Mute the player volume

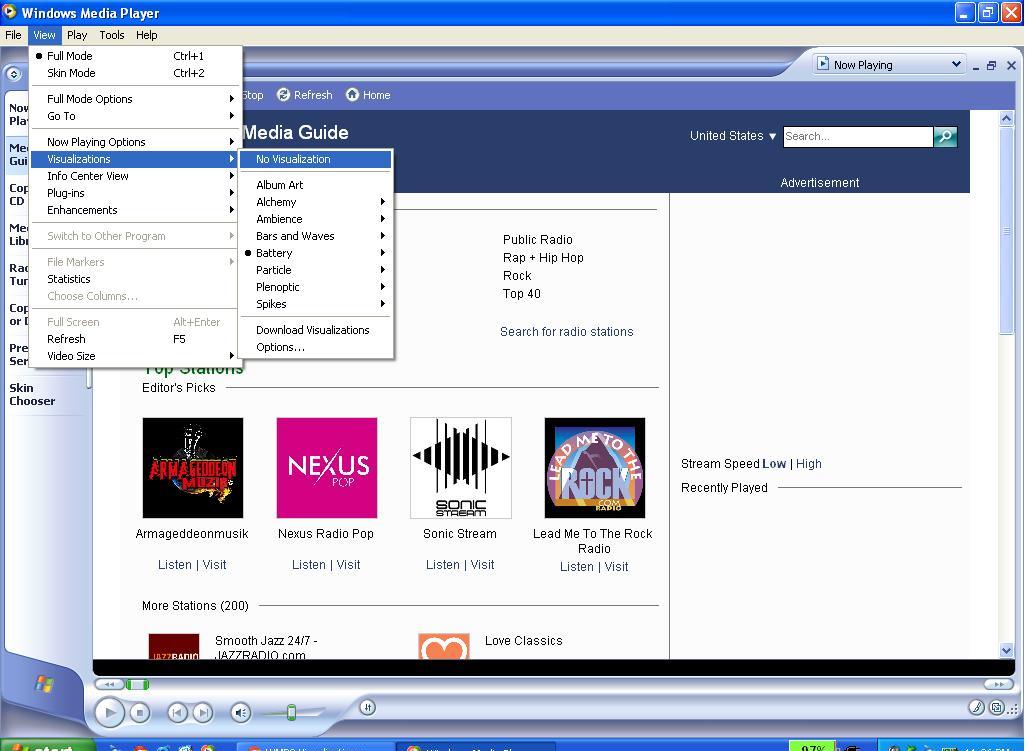(x=241, y=712)
